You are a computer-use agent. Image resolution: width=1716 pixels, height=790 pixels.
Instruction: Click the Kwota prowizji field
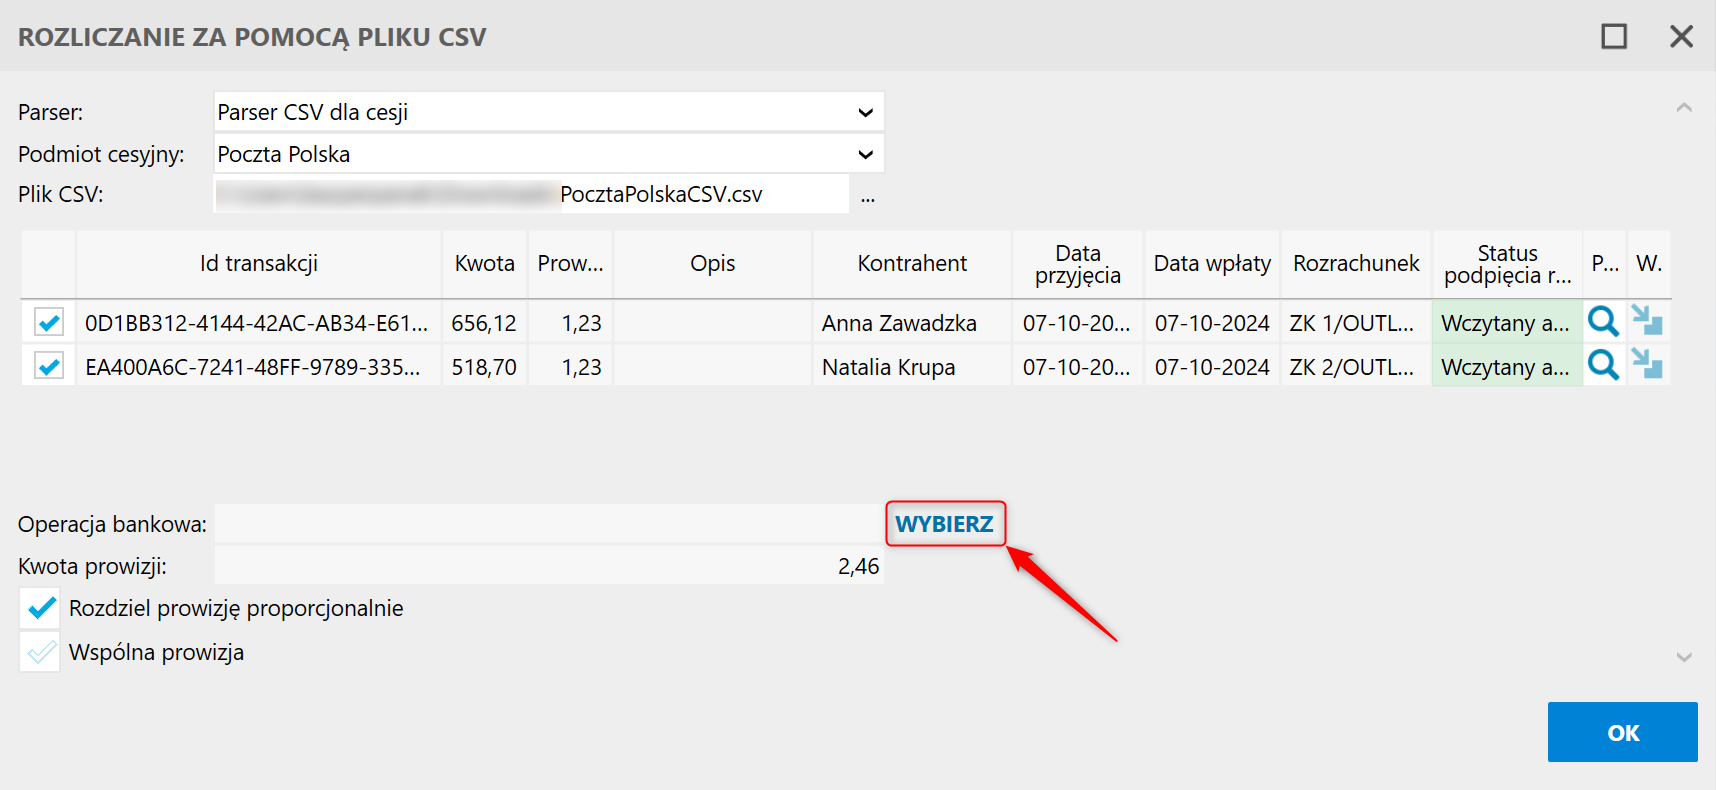[x=549, y=566]
